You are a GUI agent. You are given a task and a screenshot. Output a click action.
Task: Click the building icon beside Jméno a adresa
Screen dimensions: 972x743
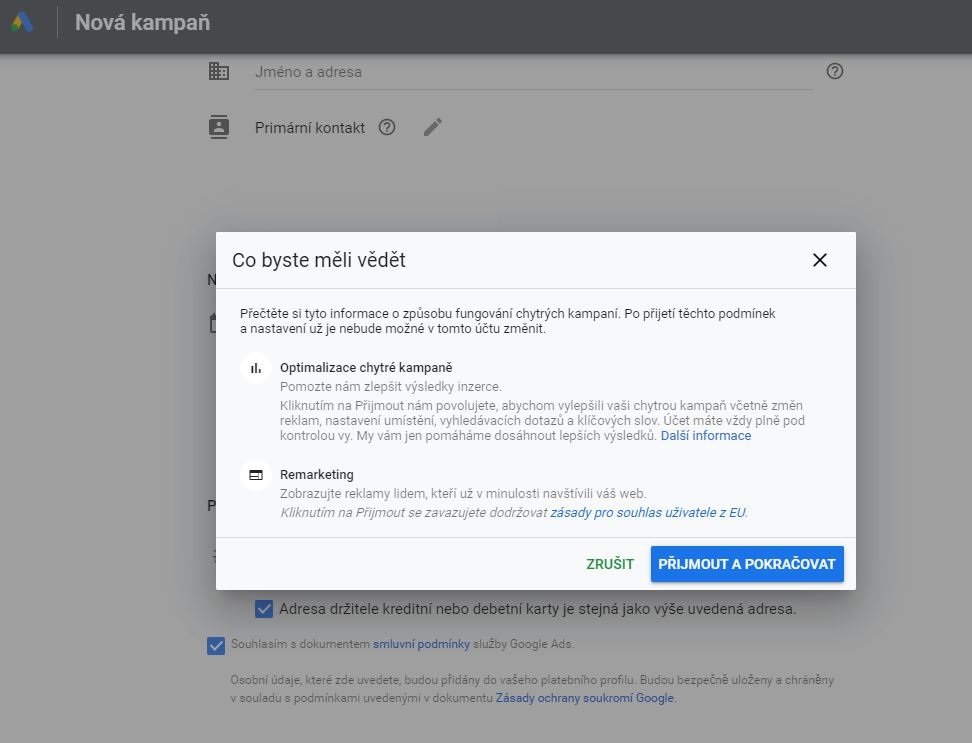pyautogui.click(x=219, y=71)
